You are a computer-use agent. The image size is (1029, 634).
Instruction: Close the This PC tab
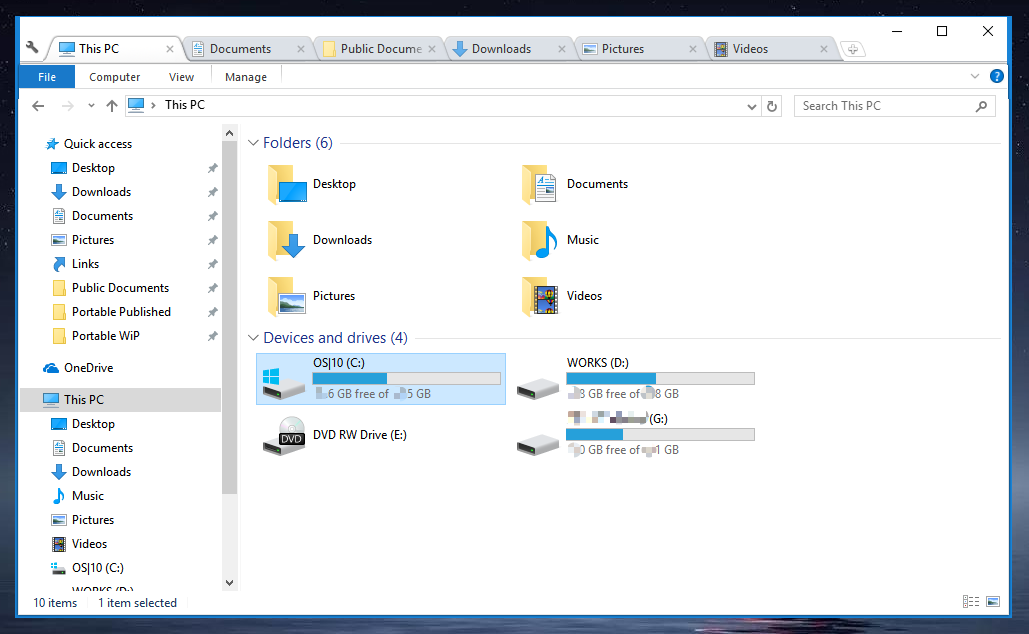click(170, 49)
